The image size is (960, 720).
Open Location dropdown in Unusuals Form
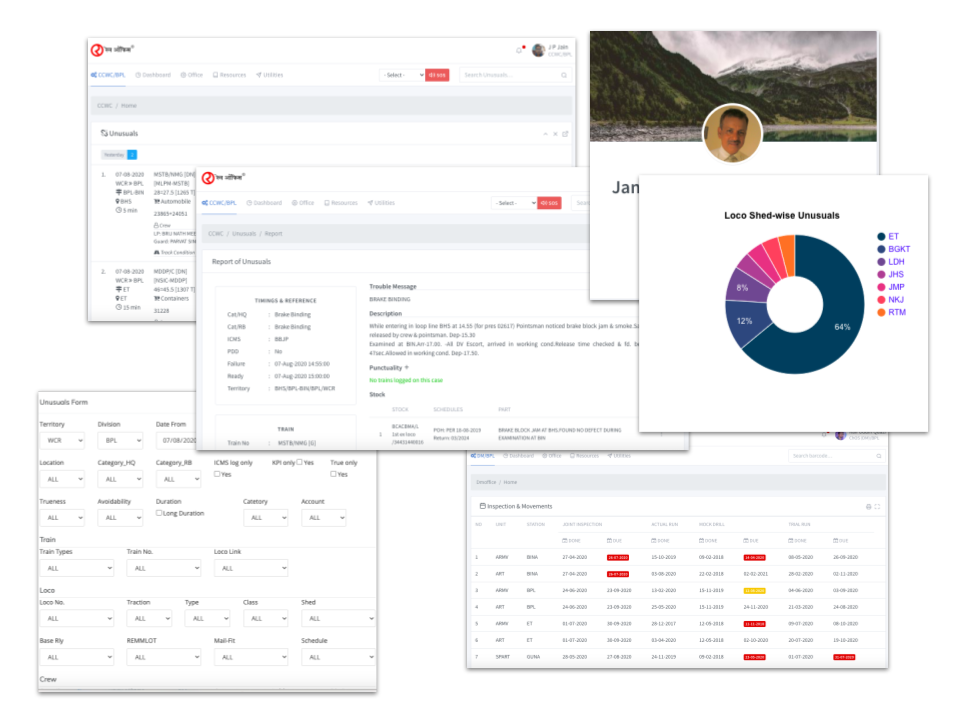(62, 479)
